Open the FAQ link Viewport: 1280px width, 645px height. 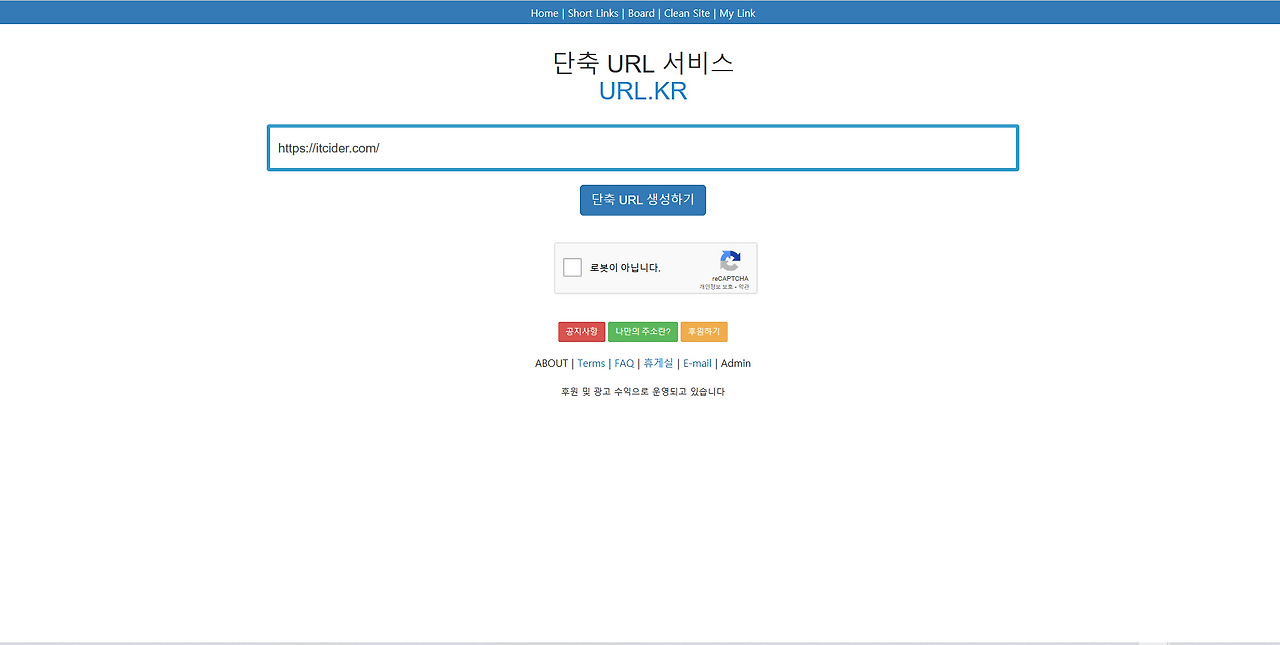pyautogui.click(x=624, y=363)
